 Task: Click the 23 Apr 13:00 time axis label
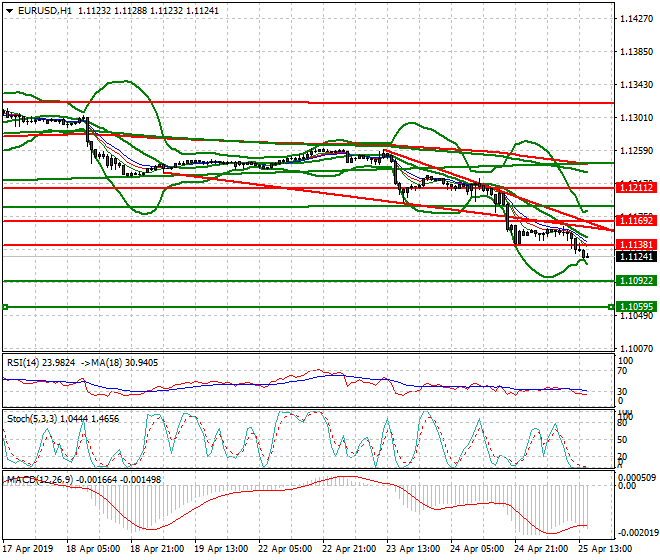tap(413, 549)
